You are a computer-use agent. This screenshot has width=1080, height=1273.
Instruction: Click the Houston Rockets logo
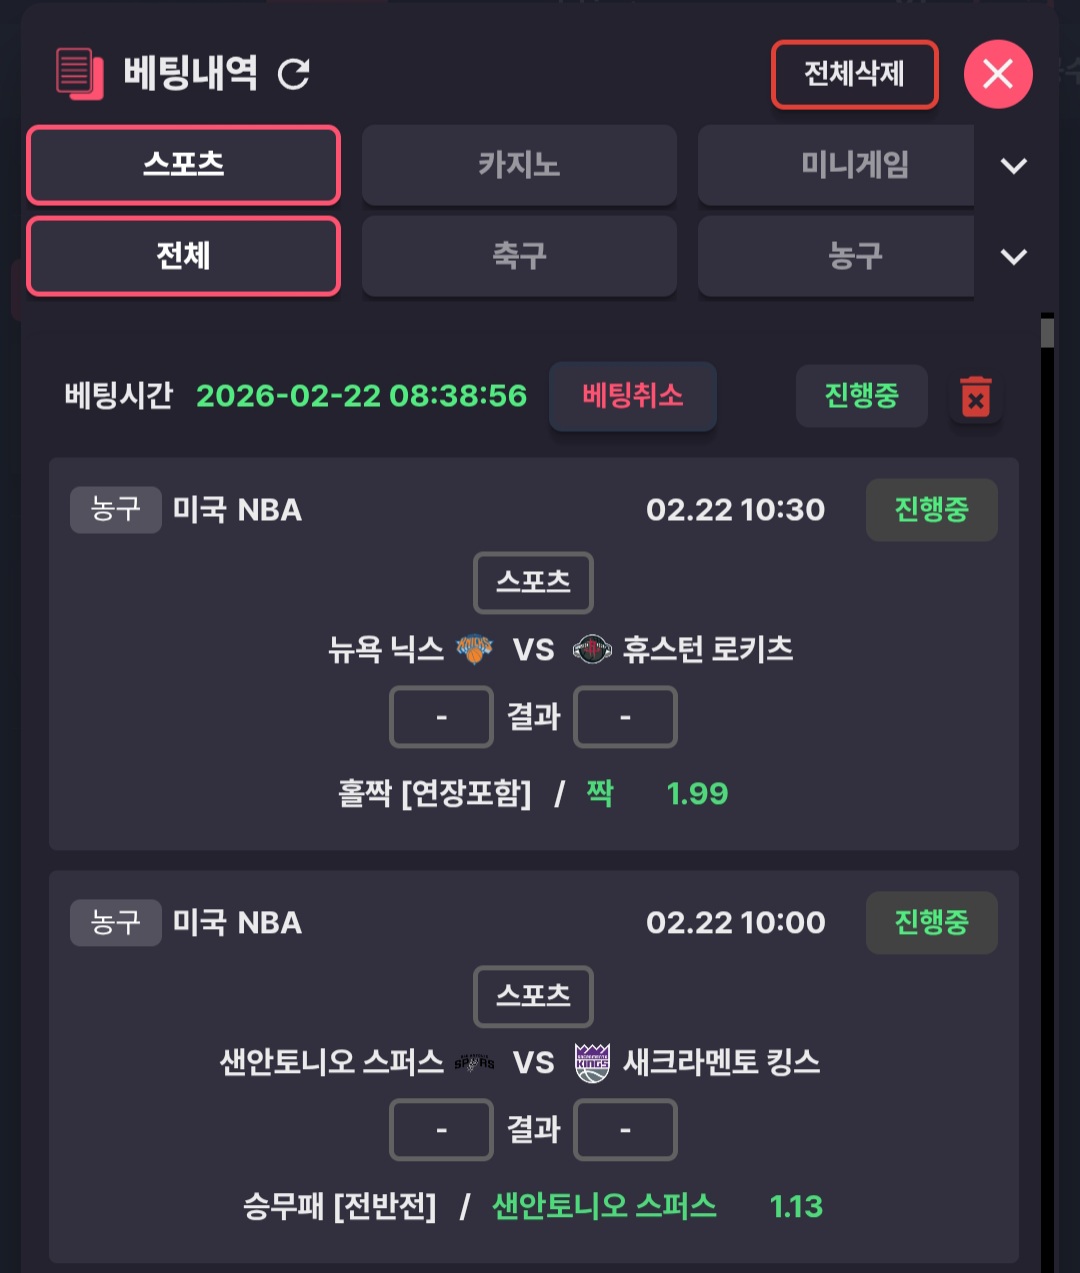click(x=592, y=649)
